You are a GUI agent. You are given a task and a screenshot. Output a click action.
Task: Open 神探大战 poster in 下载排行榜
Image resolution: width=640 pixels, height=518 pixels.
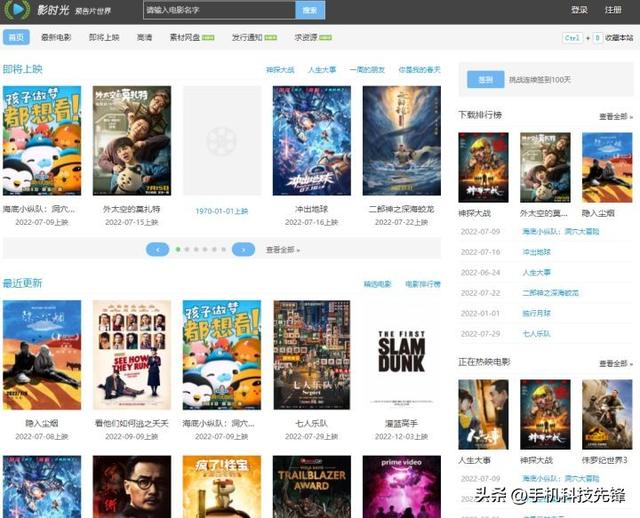click(x=483, y=167)
